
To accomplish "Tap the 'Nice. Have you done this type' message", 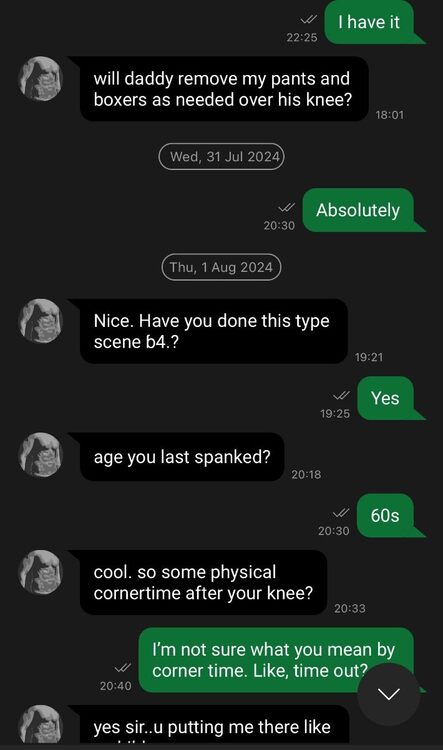I will (214, 331).
